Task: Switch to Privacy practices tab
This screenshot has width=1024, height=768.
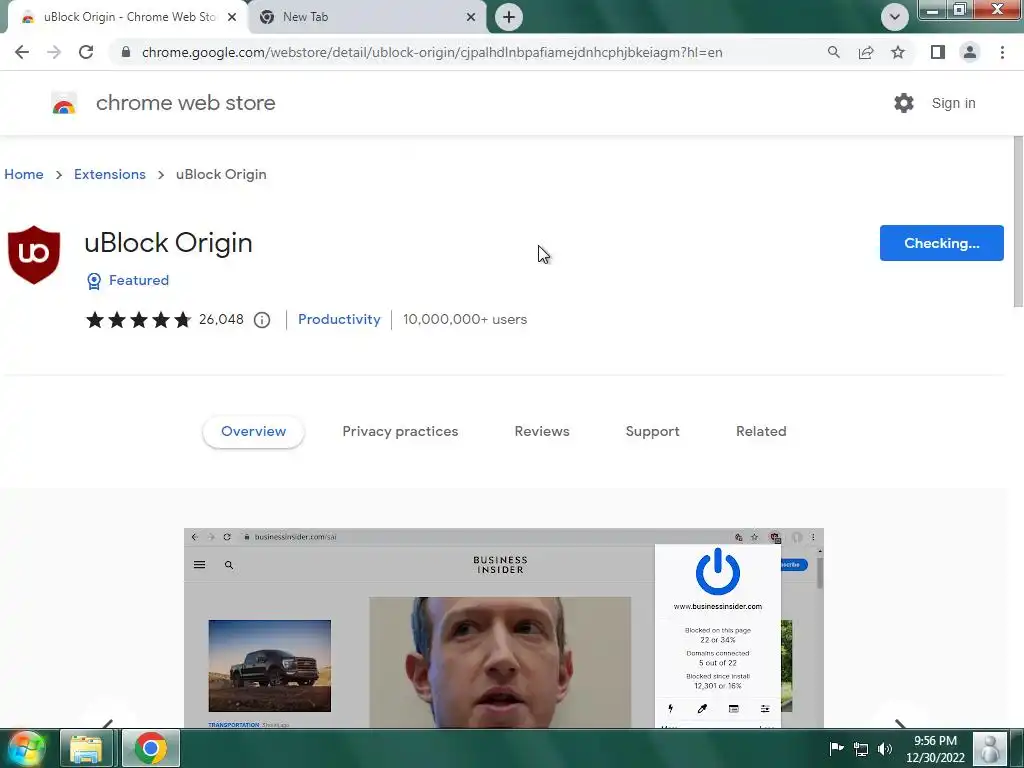Action: [x=400, y=432]
